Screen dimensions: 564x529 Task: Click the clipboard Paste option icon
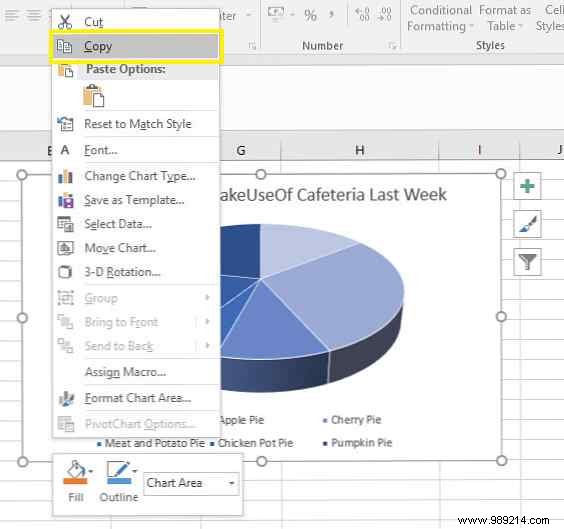tap(94, 96)
